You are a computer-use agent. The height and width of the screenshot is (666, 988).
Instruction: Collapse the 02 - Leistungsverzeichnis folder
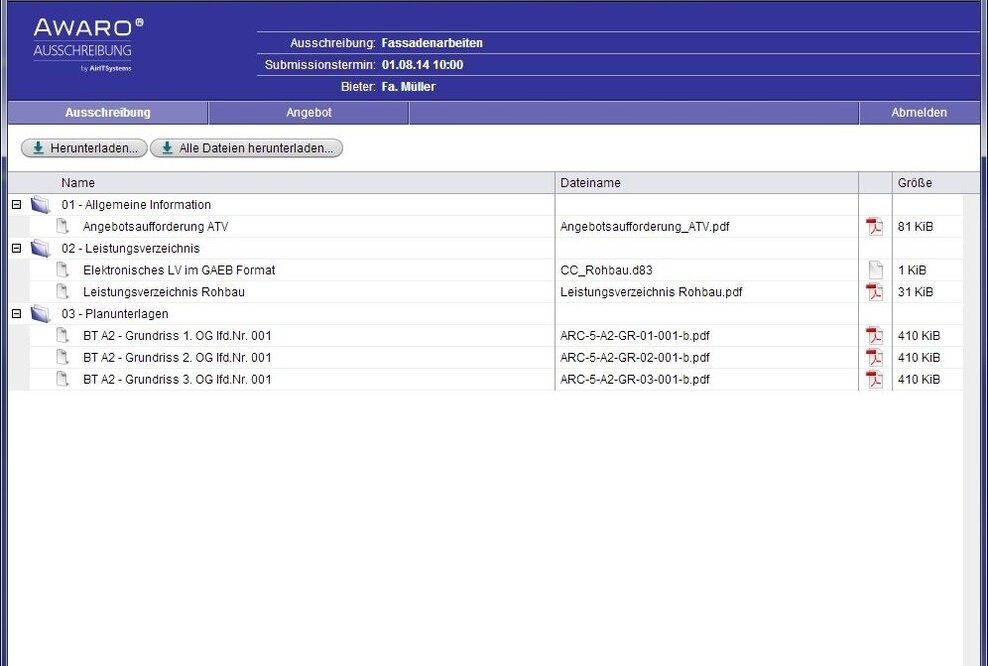point(16,248)
